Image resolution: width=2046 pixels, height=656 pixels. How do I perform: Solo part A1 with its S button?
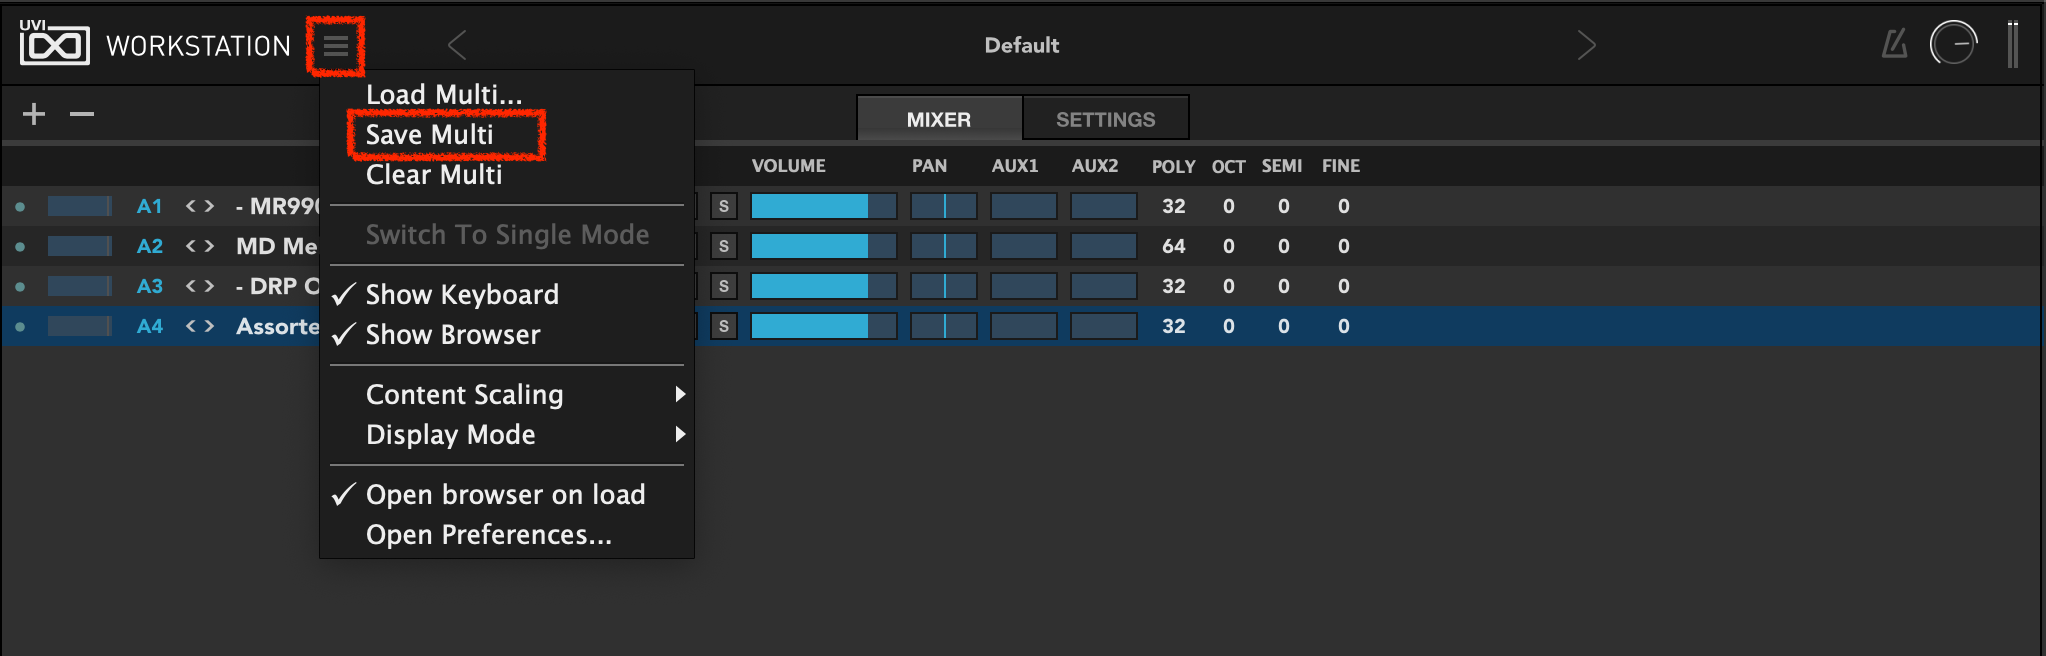724,206
